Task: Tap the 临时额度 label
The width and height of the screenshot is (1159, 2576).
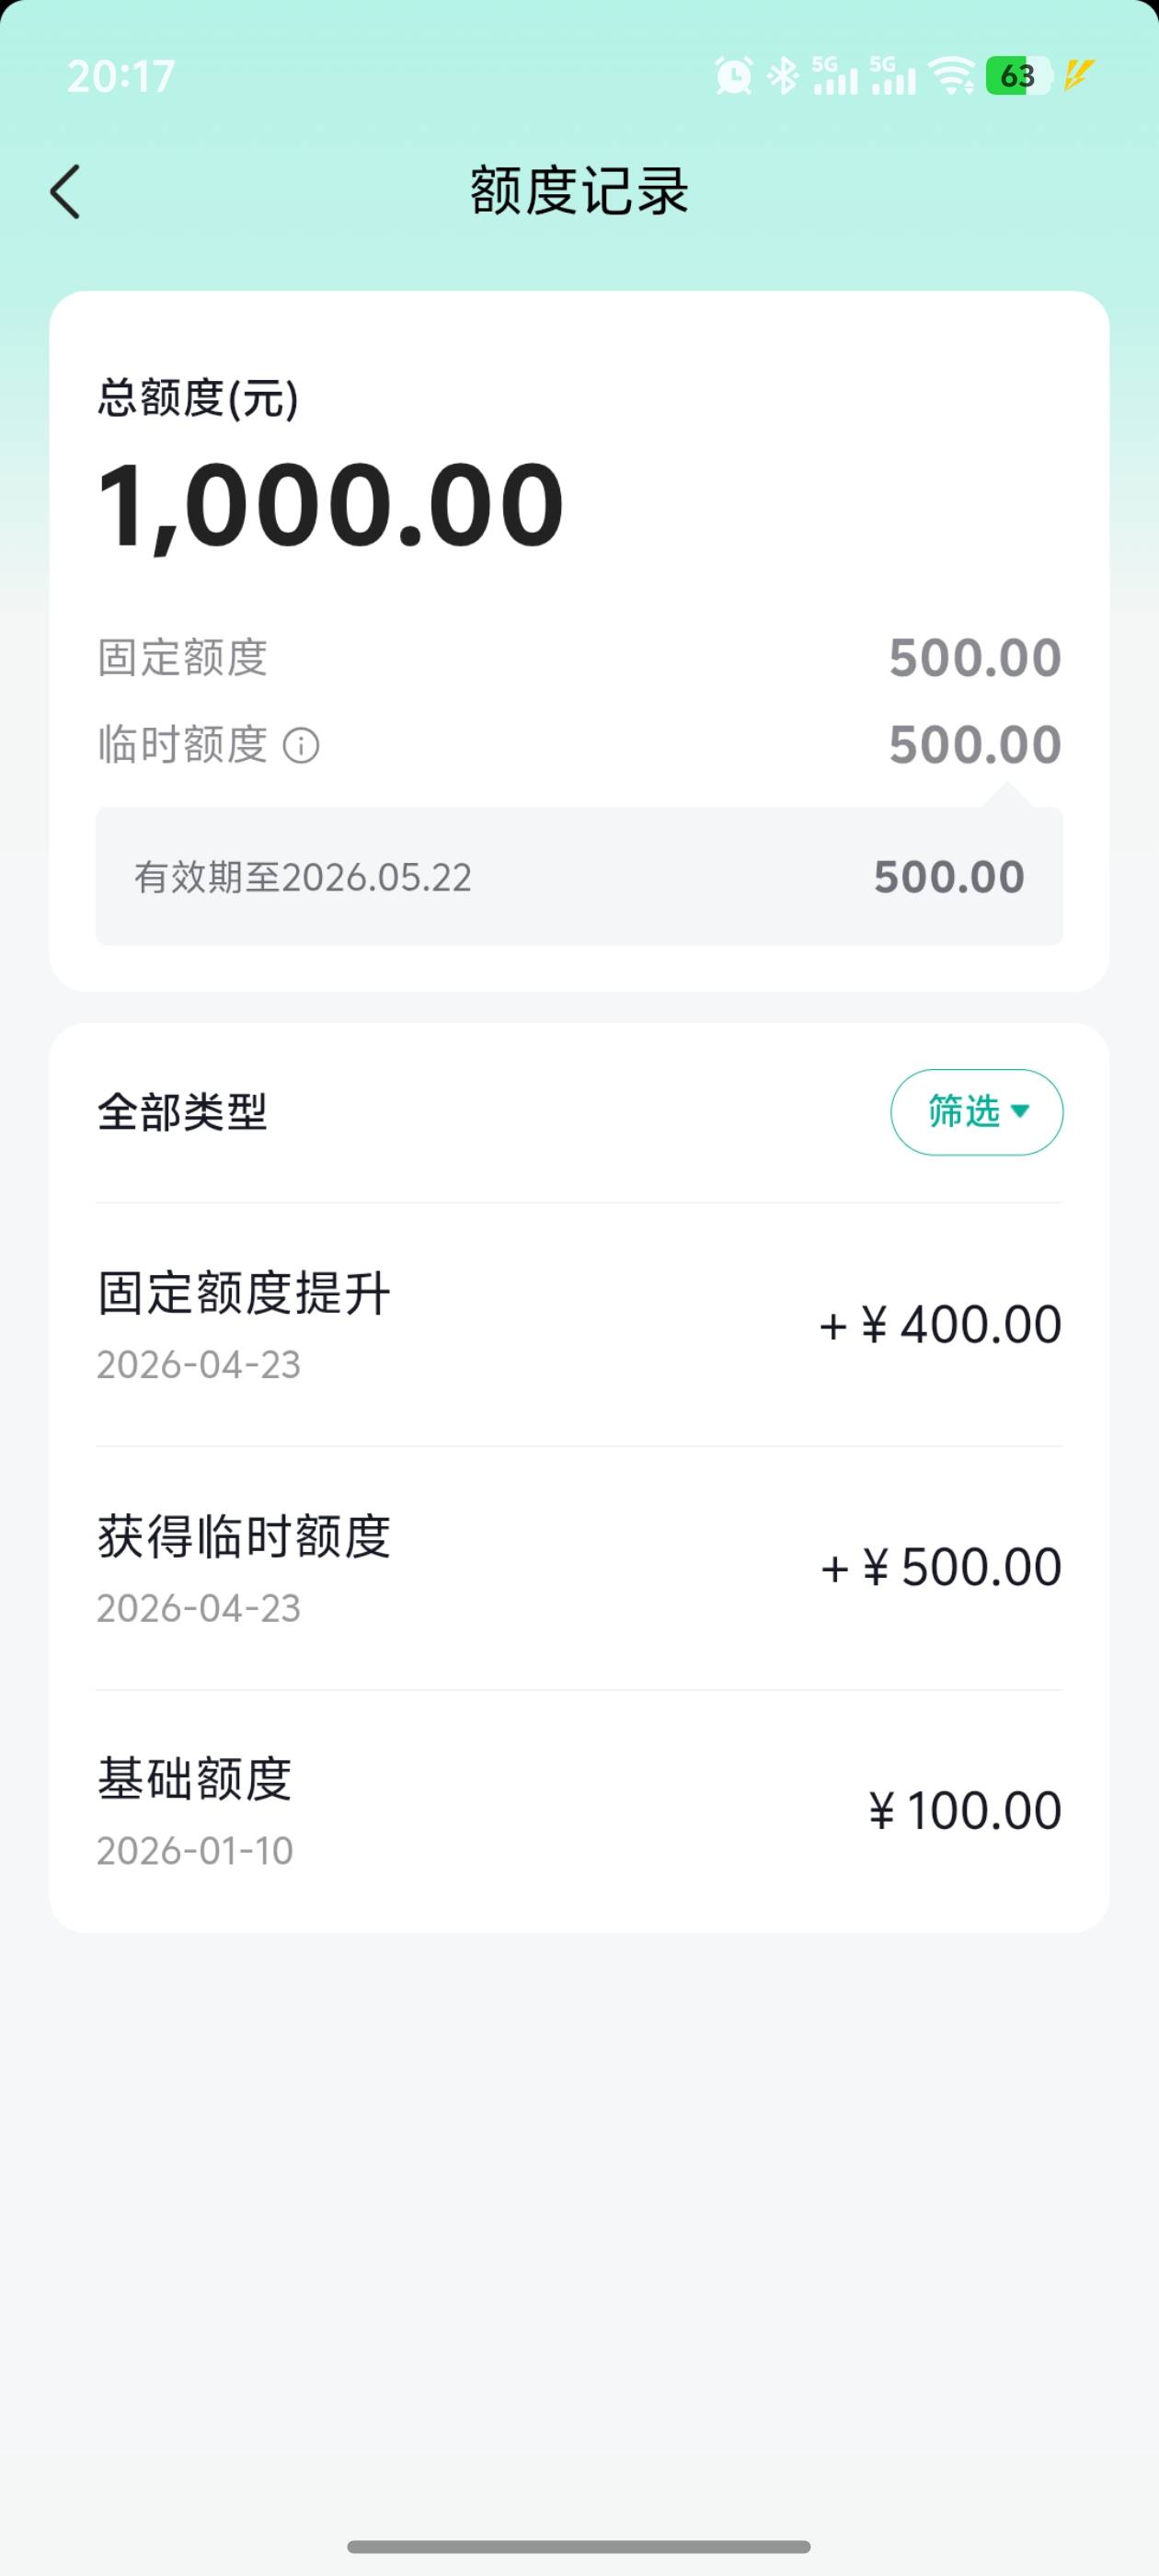Action: click(x=182, y=745)
